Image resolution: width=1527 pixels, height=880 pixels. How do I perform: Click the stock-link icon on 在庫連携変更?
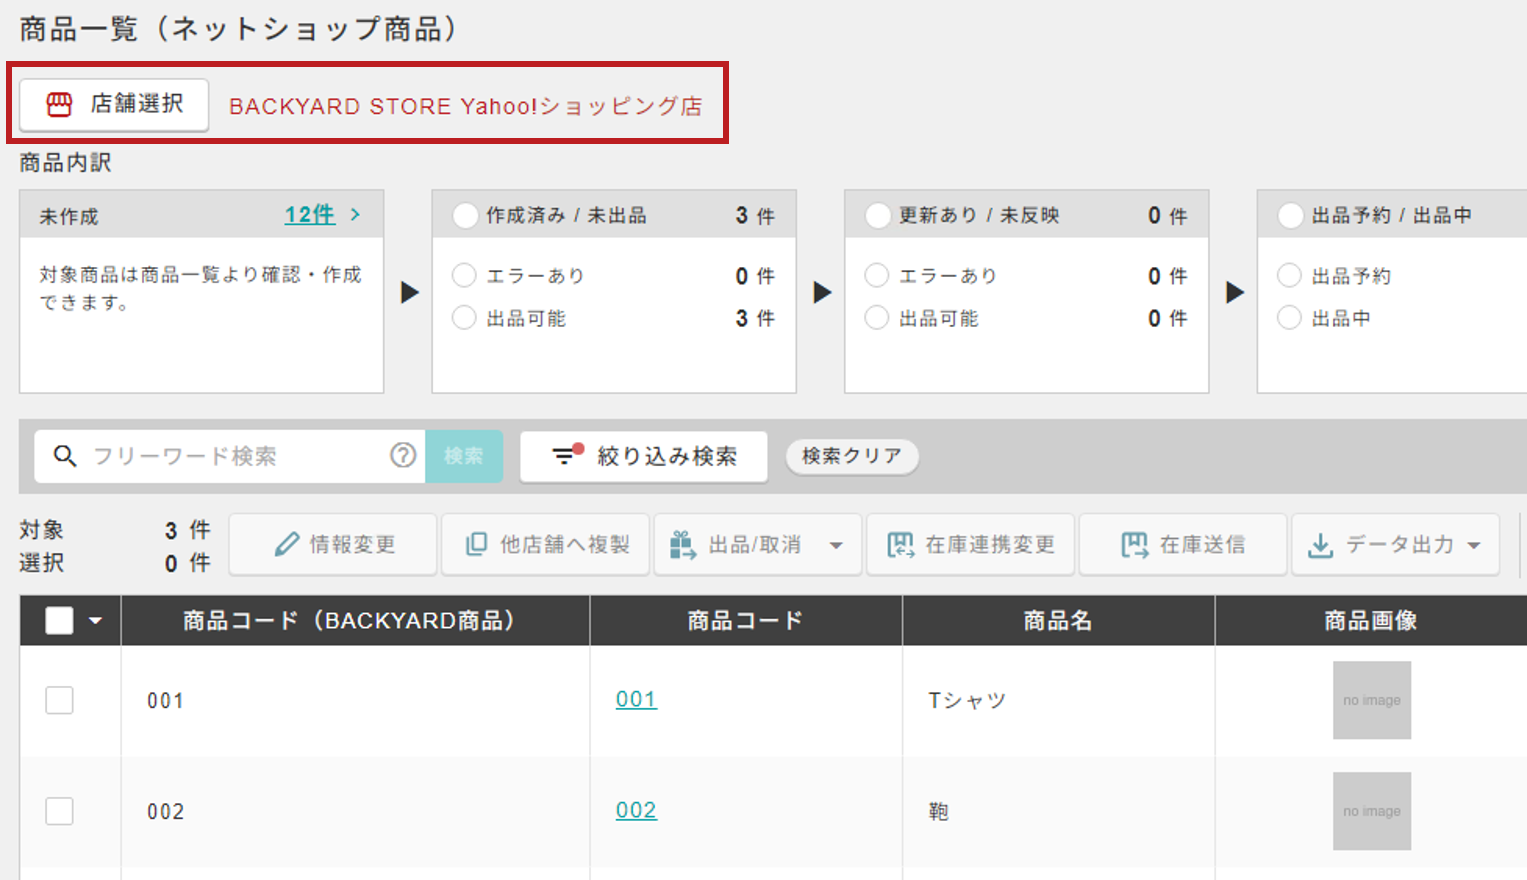[901, 545]
